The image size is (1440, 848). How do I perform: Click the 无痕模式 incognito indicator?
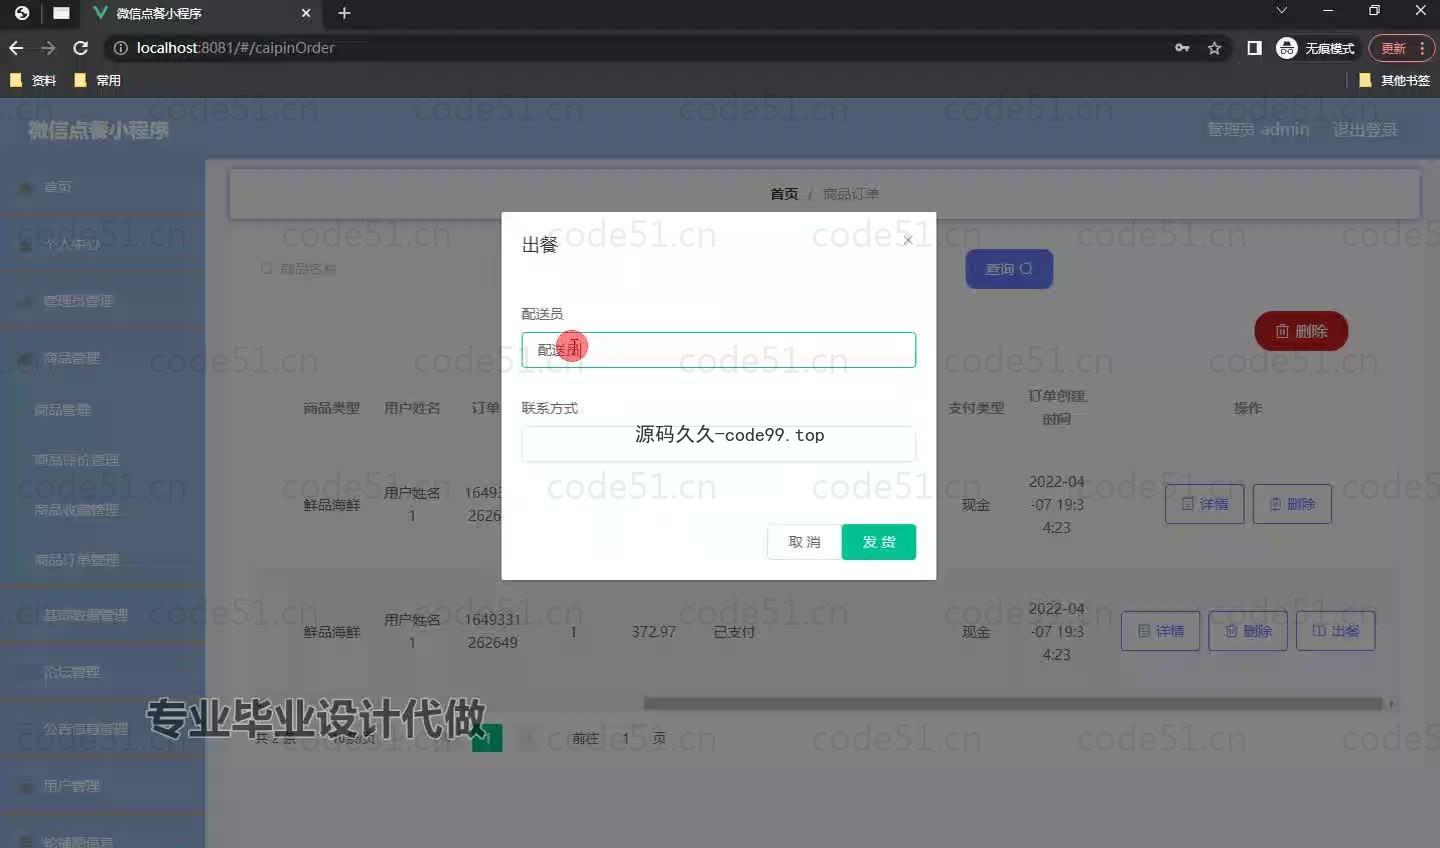pos(1316,48)
